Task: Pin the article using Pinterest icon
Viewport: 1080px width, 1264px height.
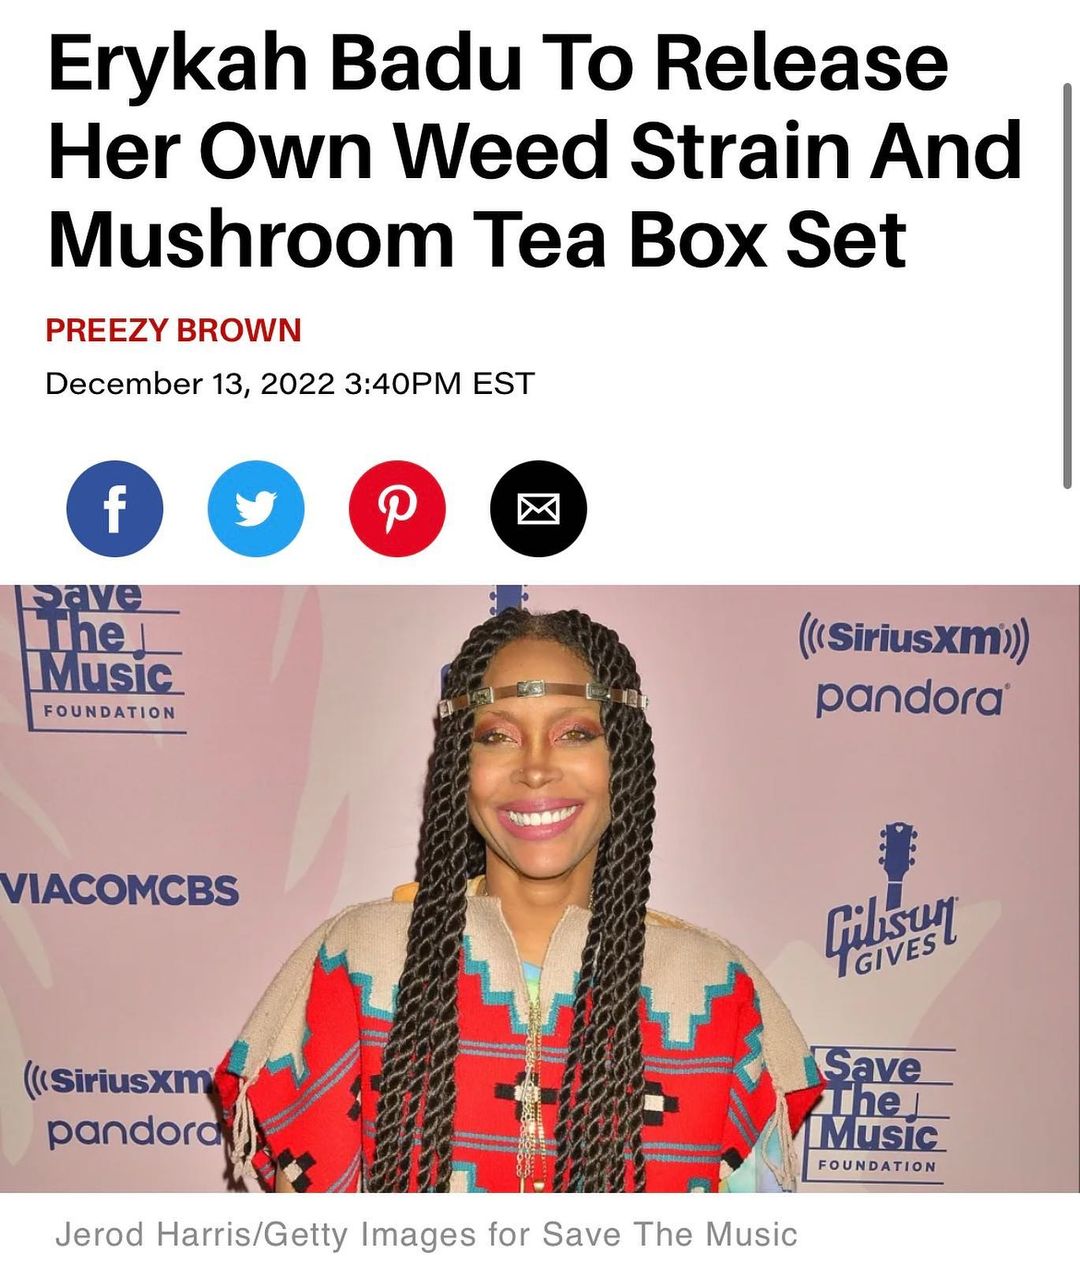Action: pyautogui.click(x=397, y=508)
